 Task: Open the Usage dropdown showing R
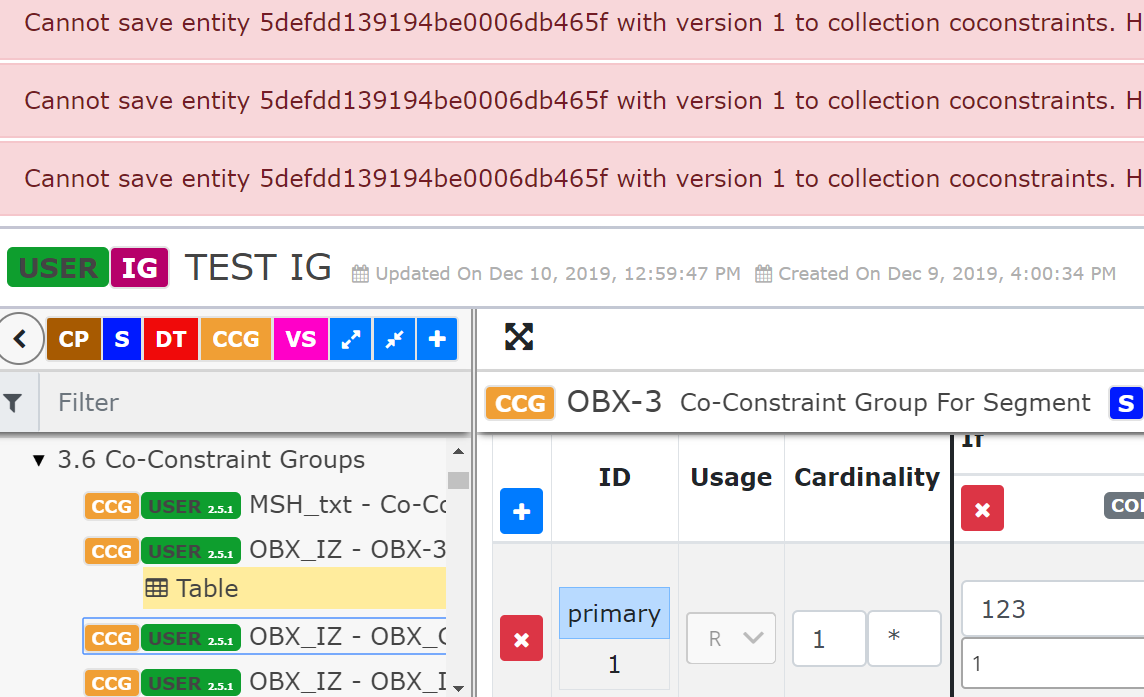[731, 638]
